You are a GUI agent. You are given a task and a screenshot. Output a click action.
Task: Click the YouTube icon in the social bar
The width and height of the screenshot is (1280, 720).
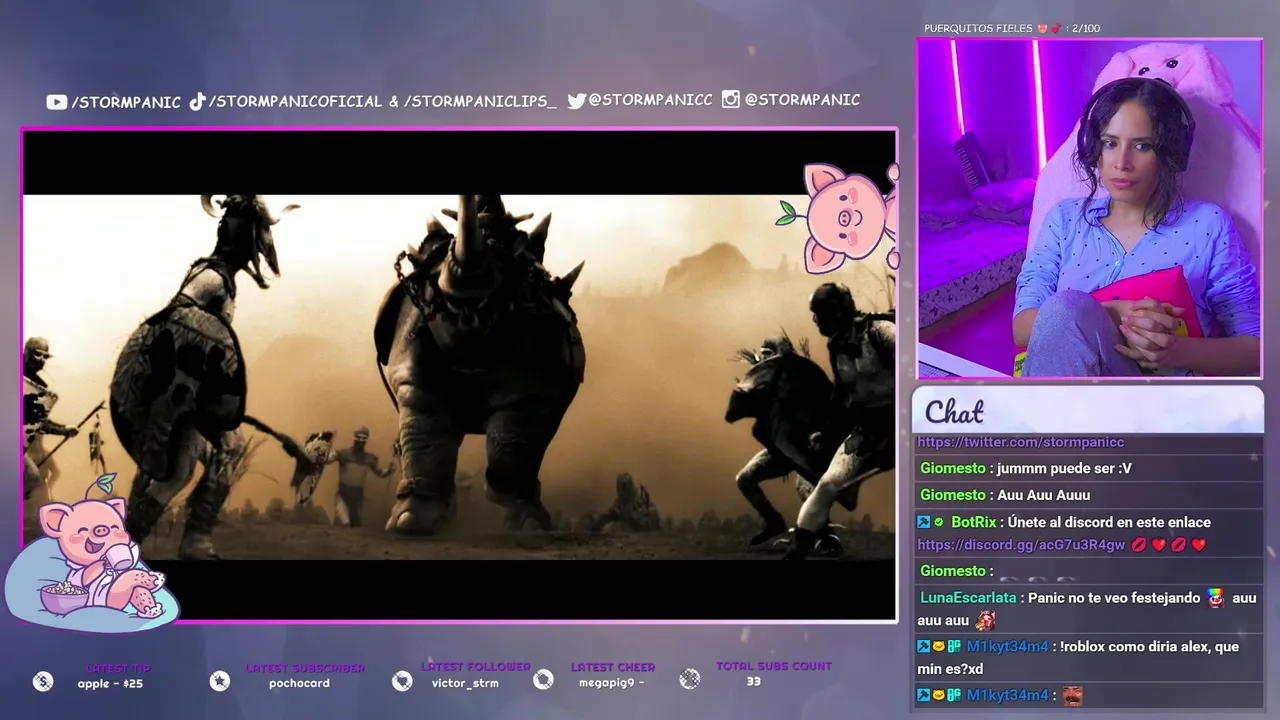(56, 102)
